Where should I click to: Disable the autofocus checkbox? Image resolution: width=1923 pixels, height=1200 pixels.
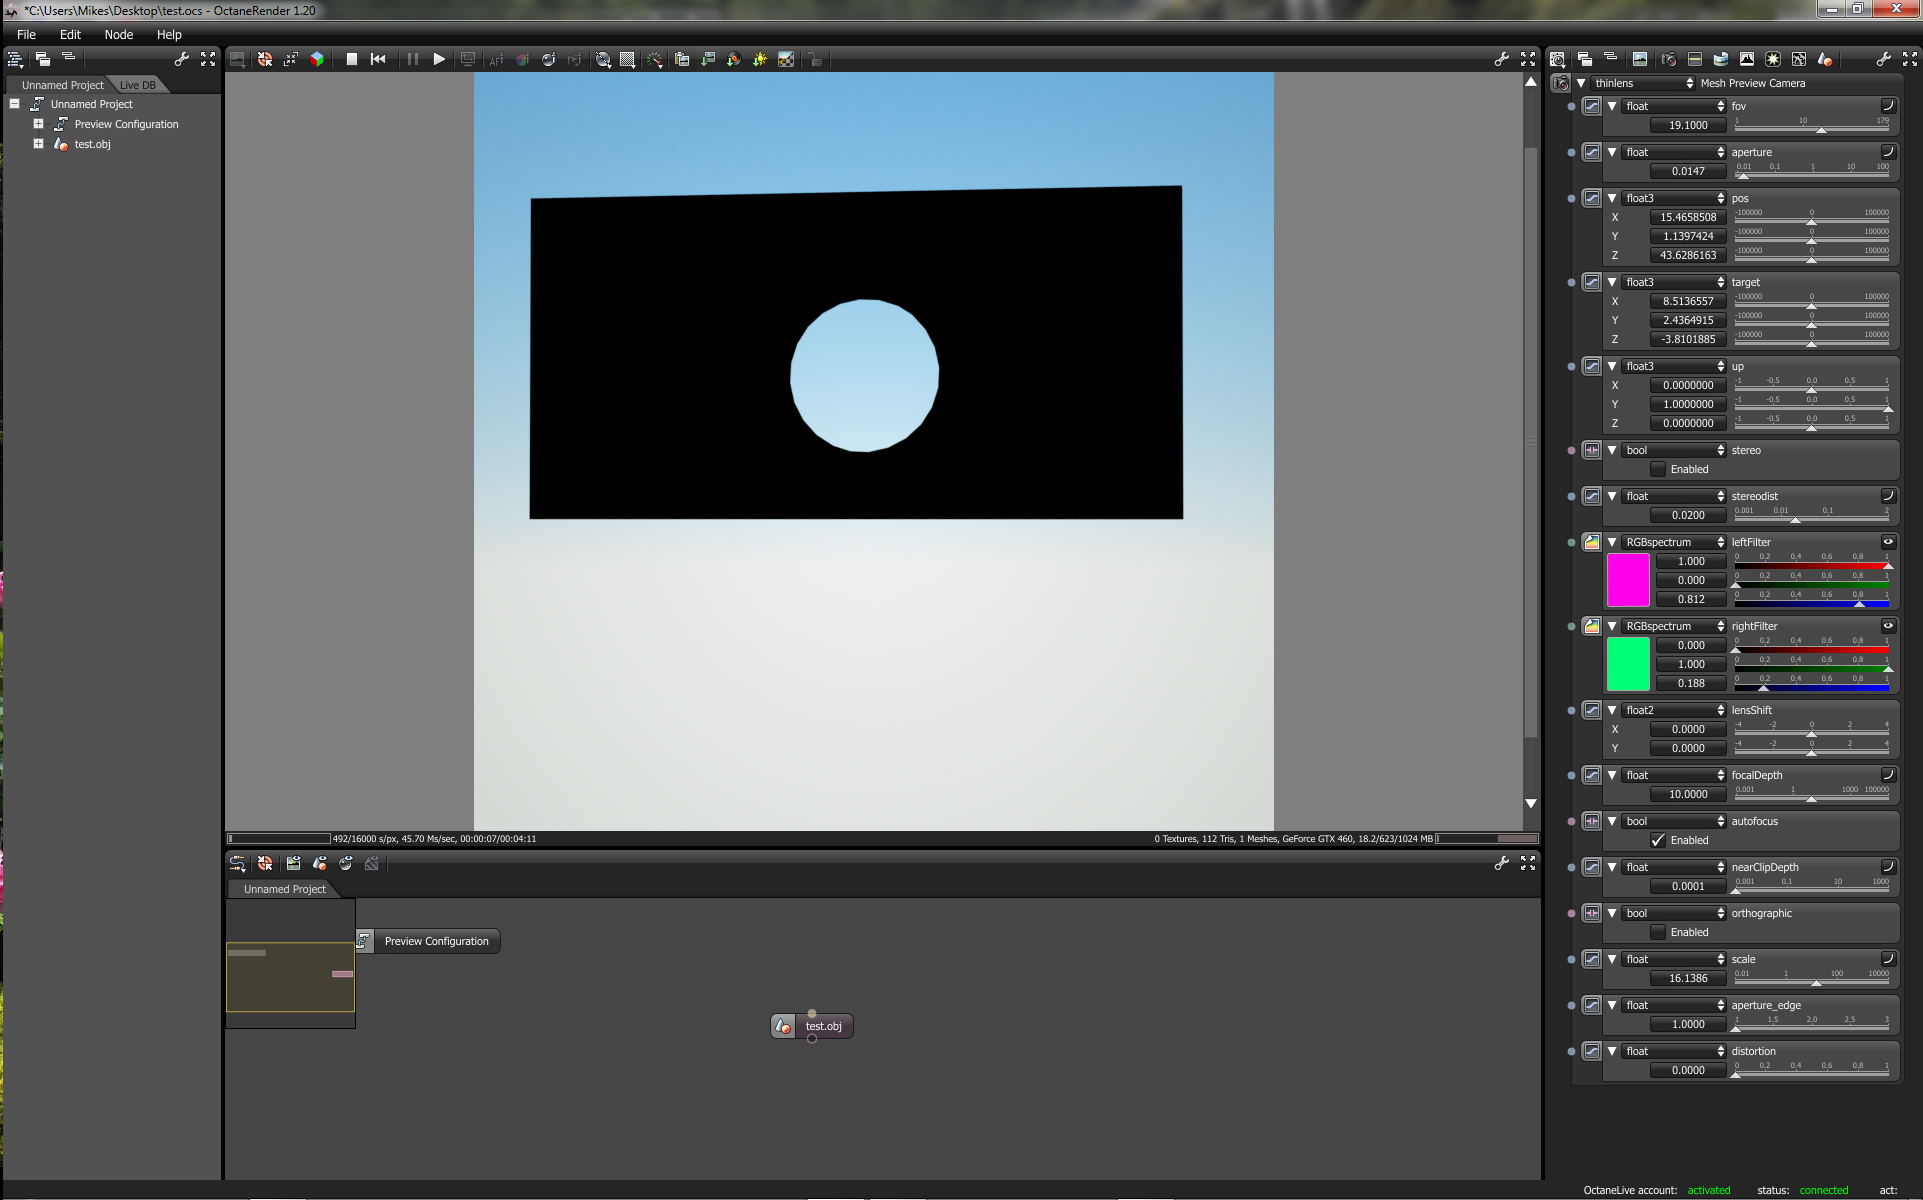(x=1658, y=840)
